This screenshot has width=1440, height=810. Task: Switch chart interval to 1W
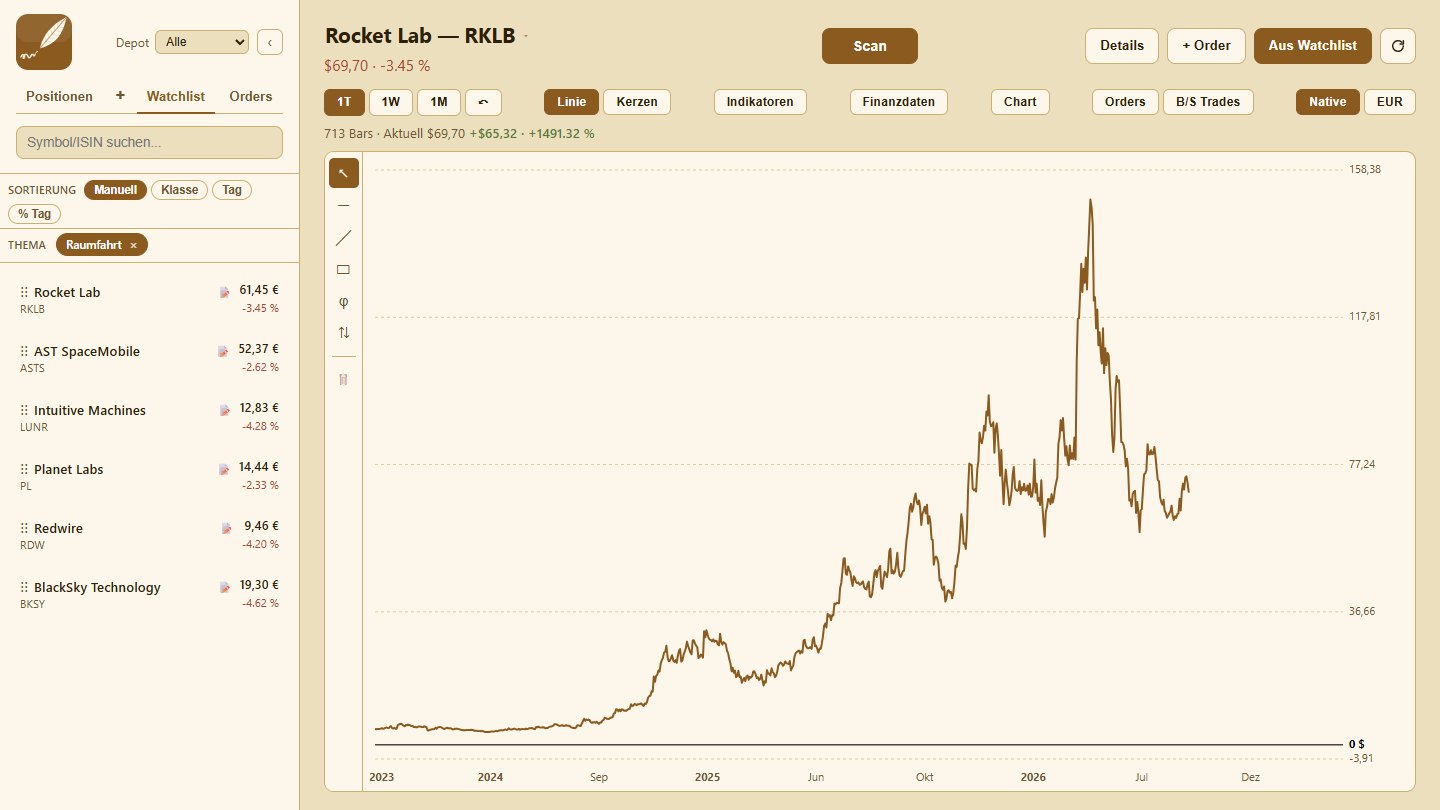click(391, 102)
